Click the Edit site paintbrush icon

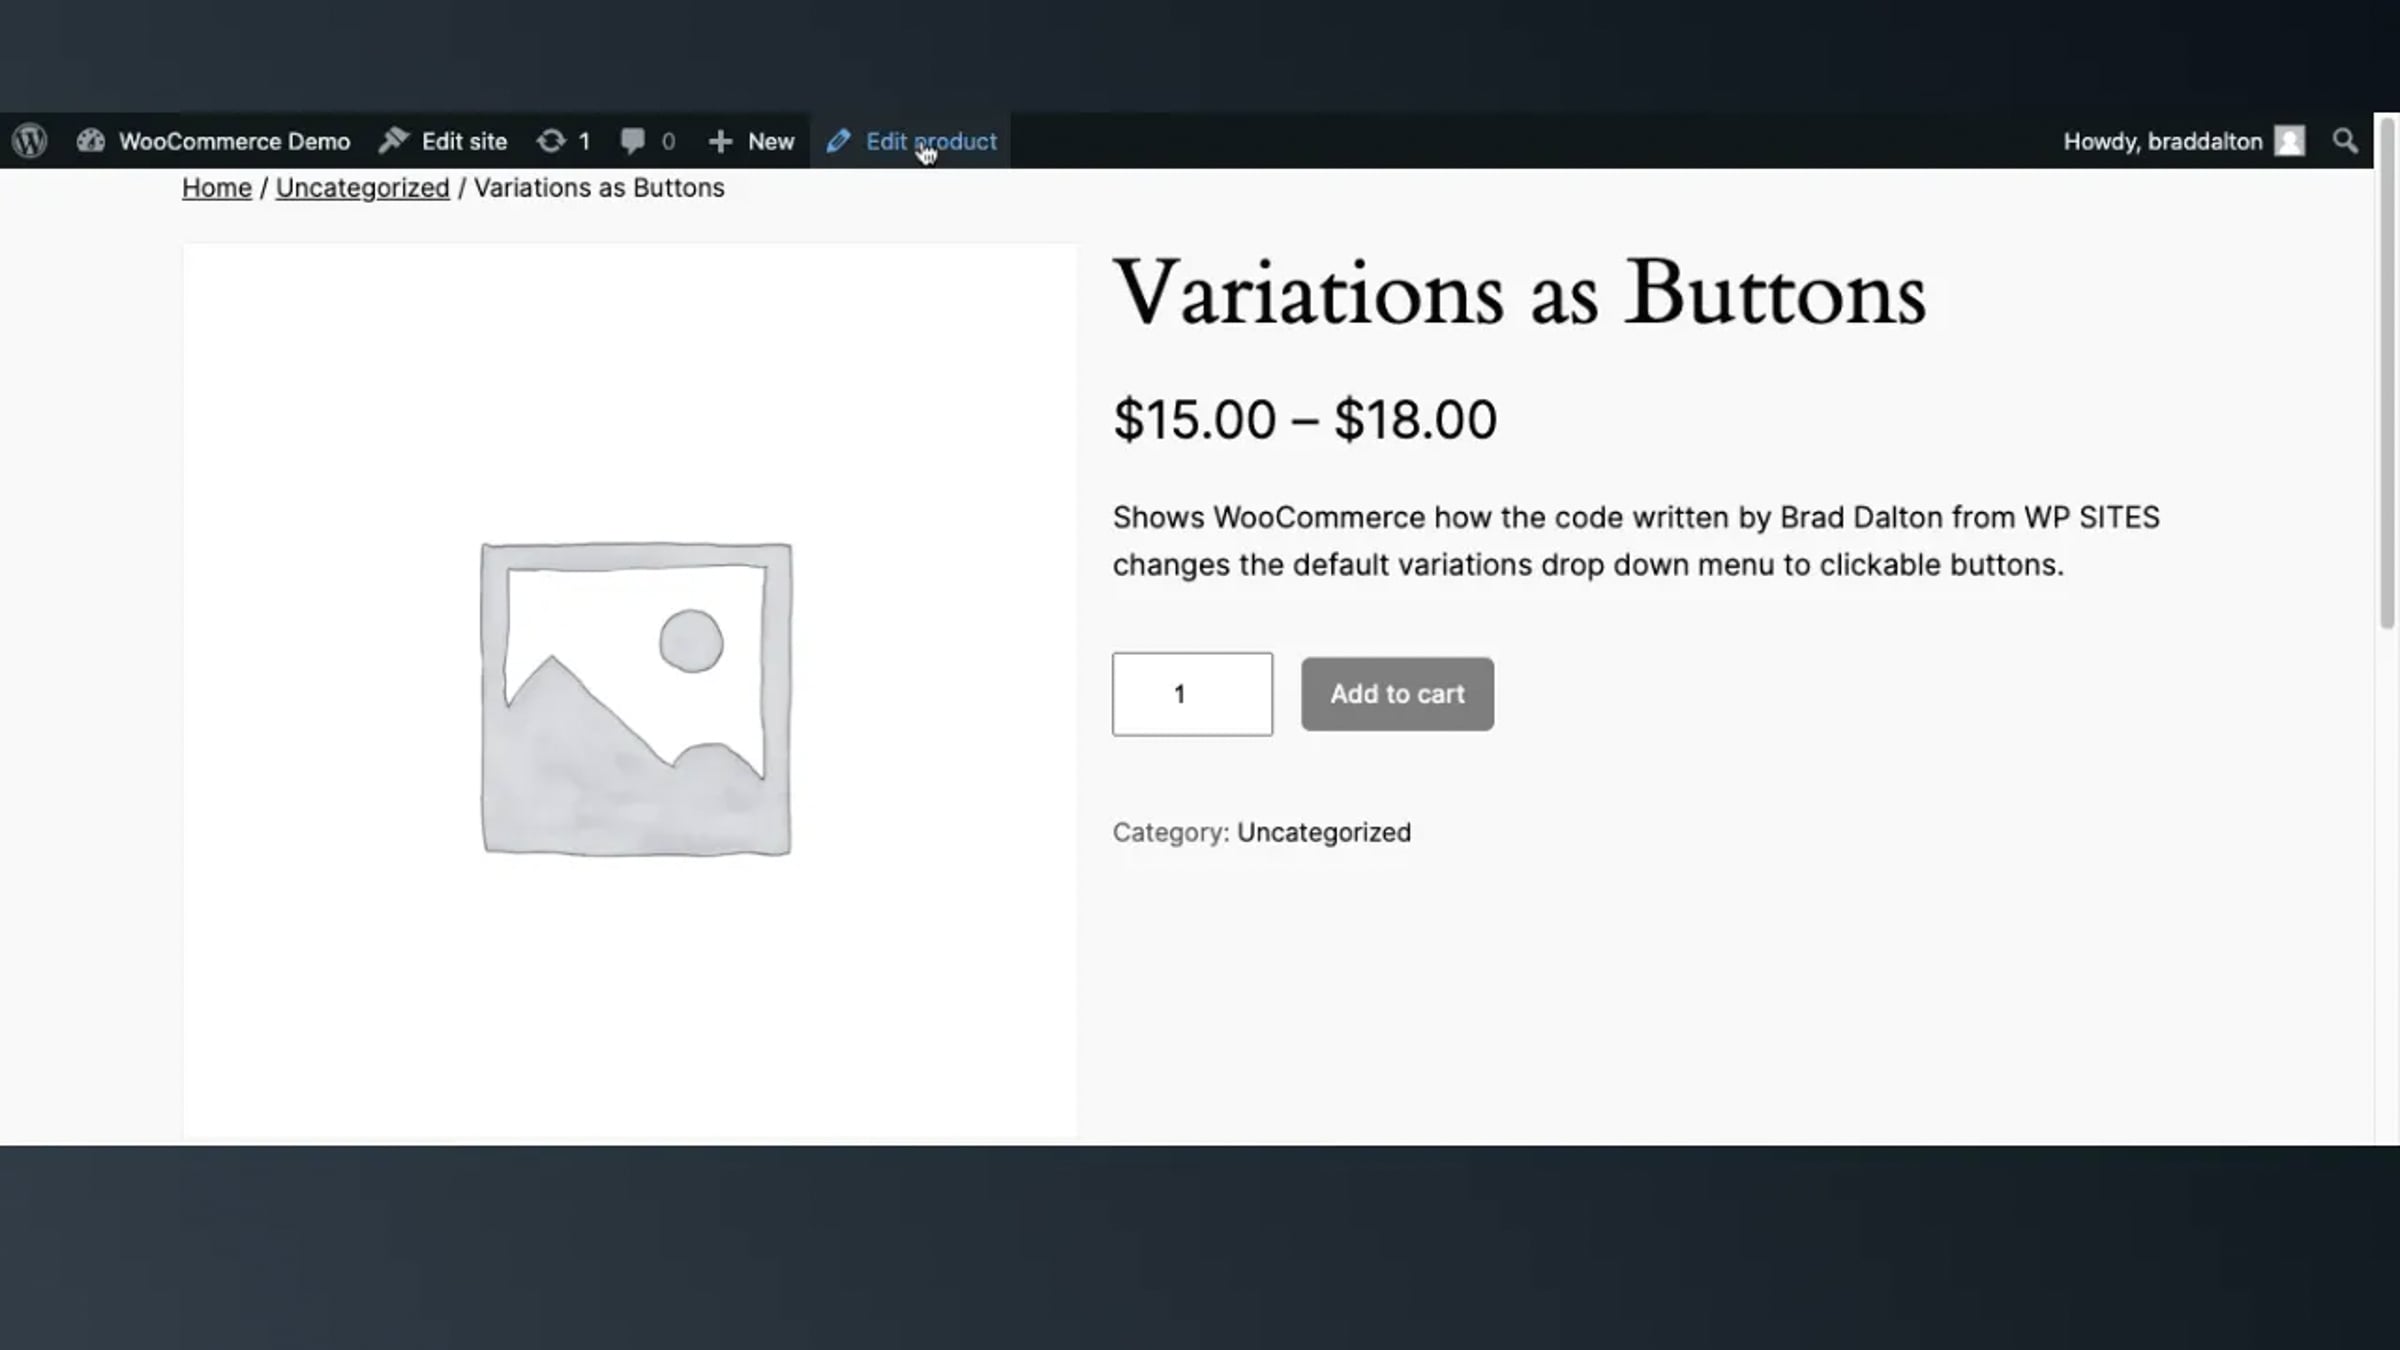(394, 141)
